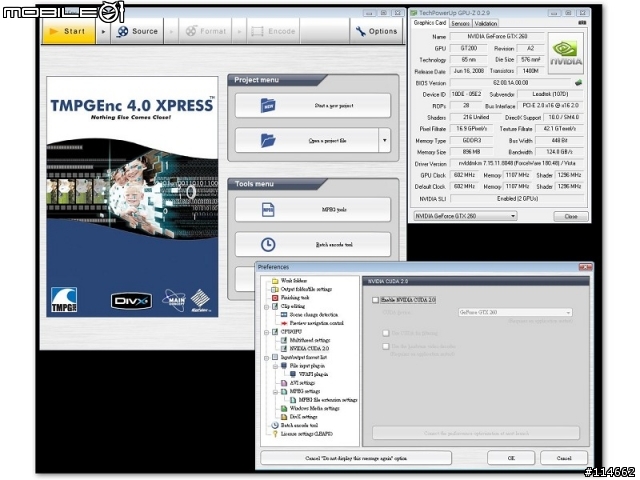The width and height of the screenshot is (640, 480).
Task: Click Open a project file button
Action: pyautogui.click(x=307, y=140)
